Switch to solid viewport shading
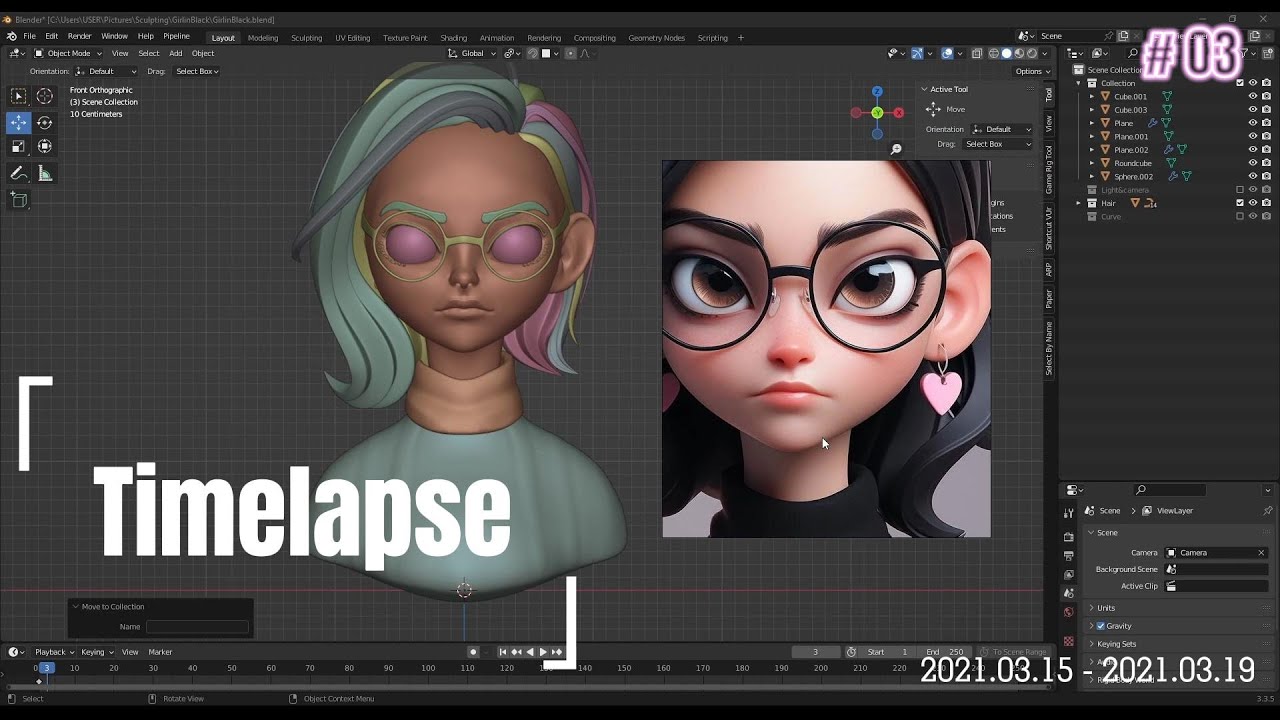 [x=1007, y=53]
